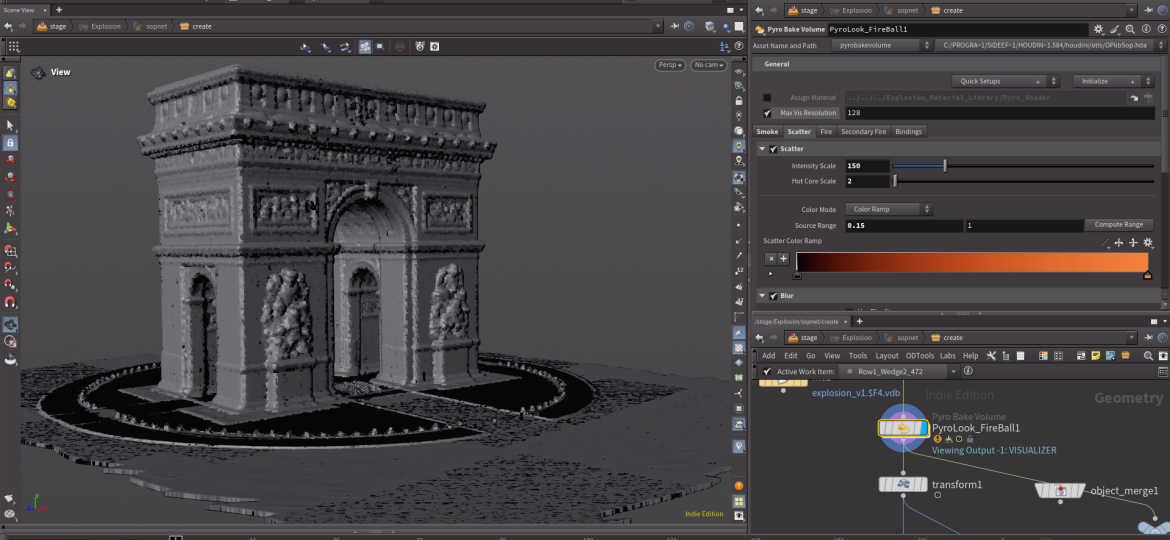Click the network editor find magnifier icon

point(1148,356)
